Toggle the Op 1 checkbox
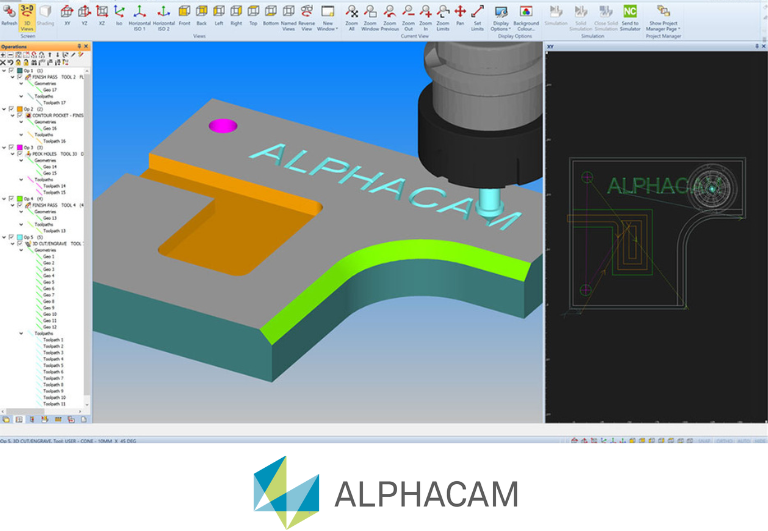The height and width of the screenshot is (531, 768). pos(11,71)
